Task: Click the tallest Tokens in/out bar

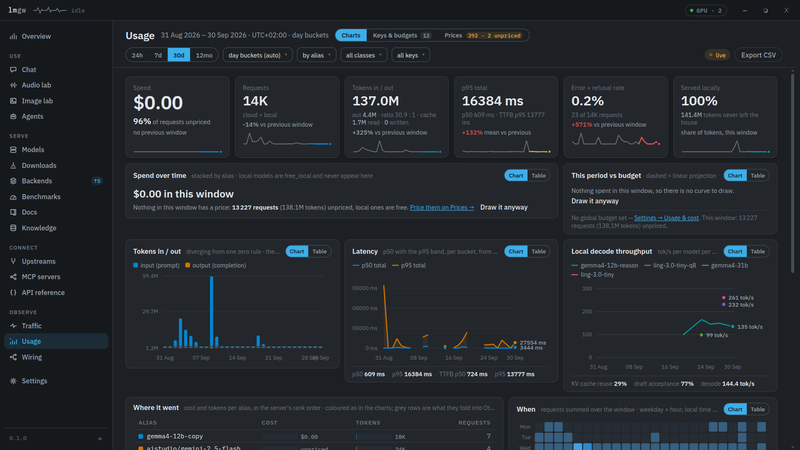Action: (x=211, y=312)
